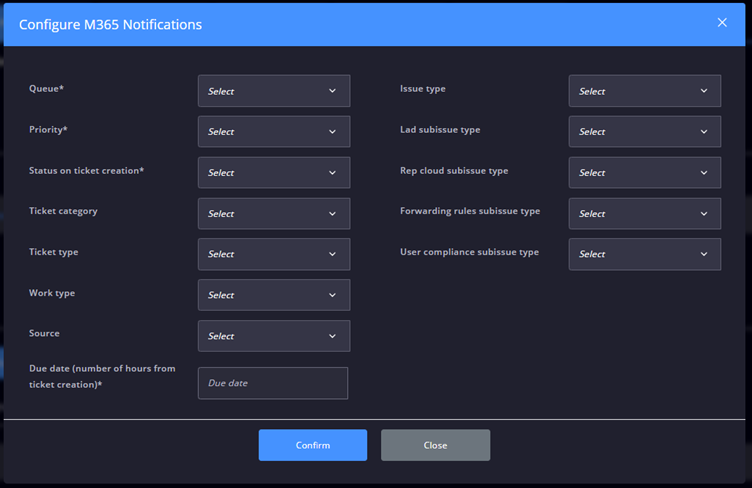
Task: Click the Due date hours label text
Action: click(102, 376)
